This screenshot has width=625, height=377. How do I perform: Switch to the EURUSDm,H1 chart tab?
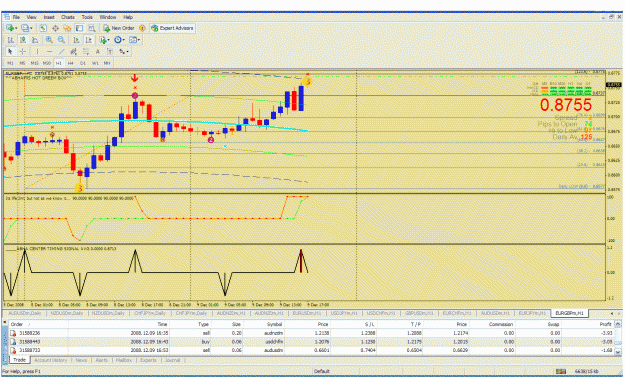coord(307,314)
